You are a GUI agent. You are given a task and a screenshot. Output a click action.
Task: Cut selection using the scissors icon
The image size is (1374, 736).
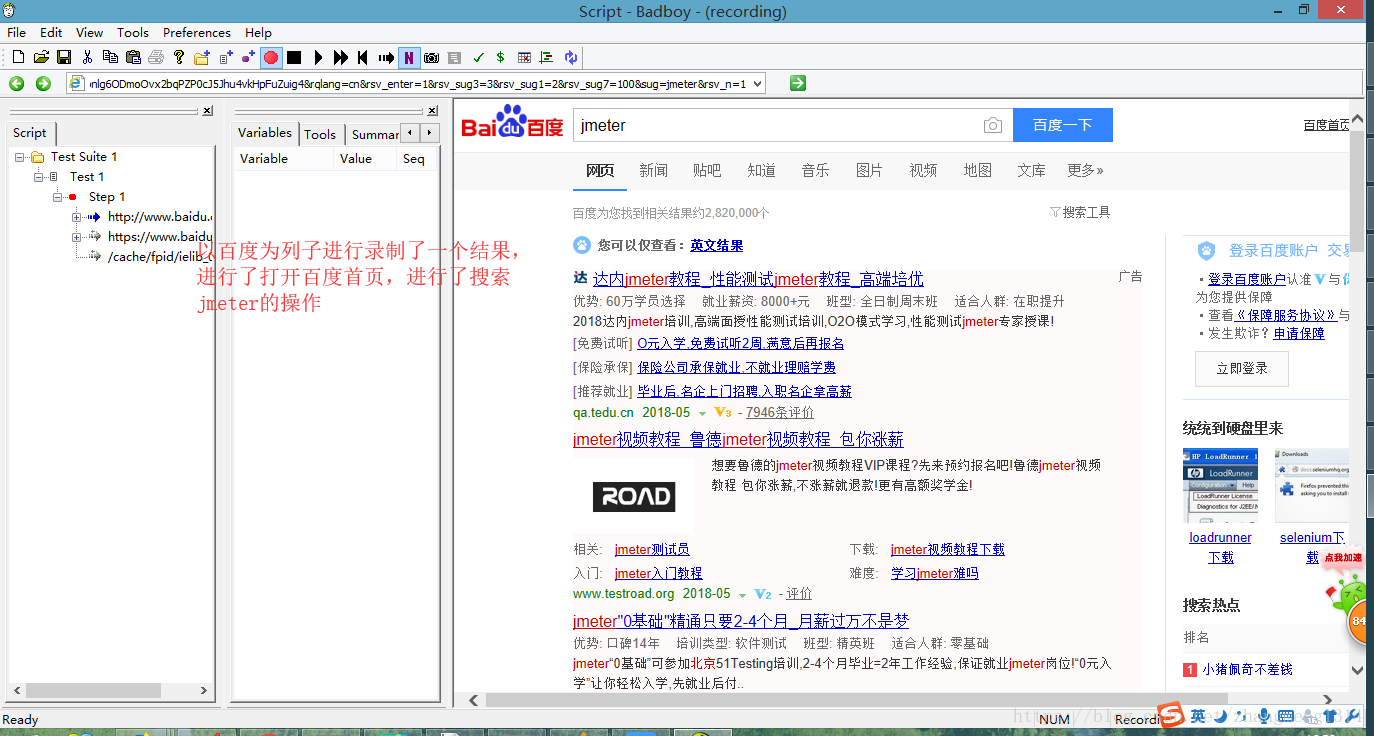click(x=87, y=57)
